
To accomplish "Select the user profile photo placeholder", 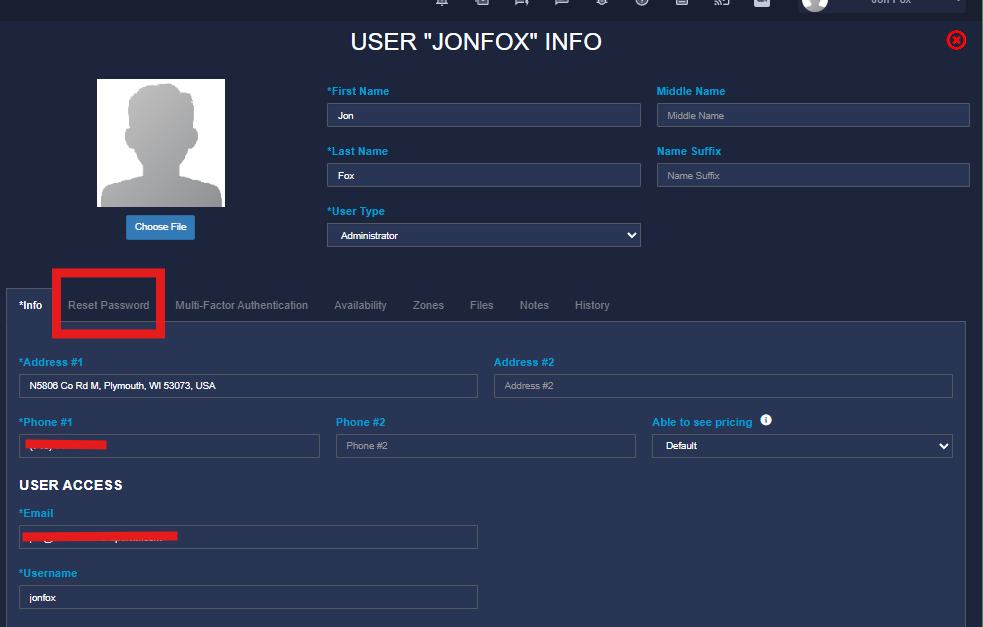I will tap(160, 143).
